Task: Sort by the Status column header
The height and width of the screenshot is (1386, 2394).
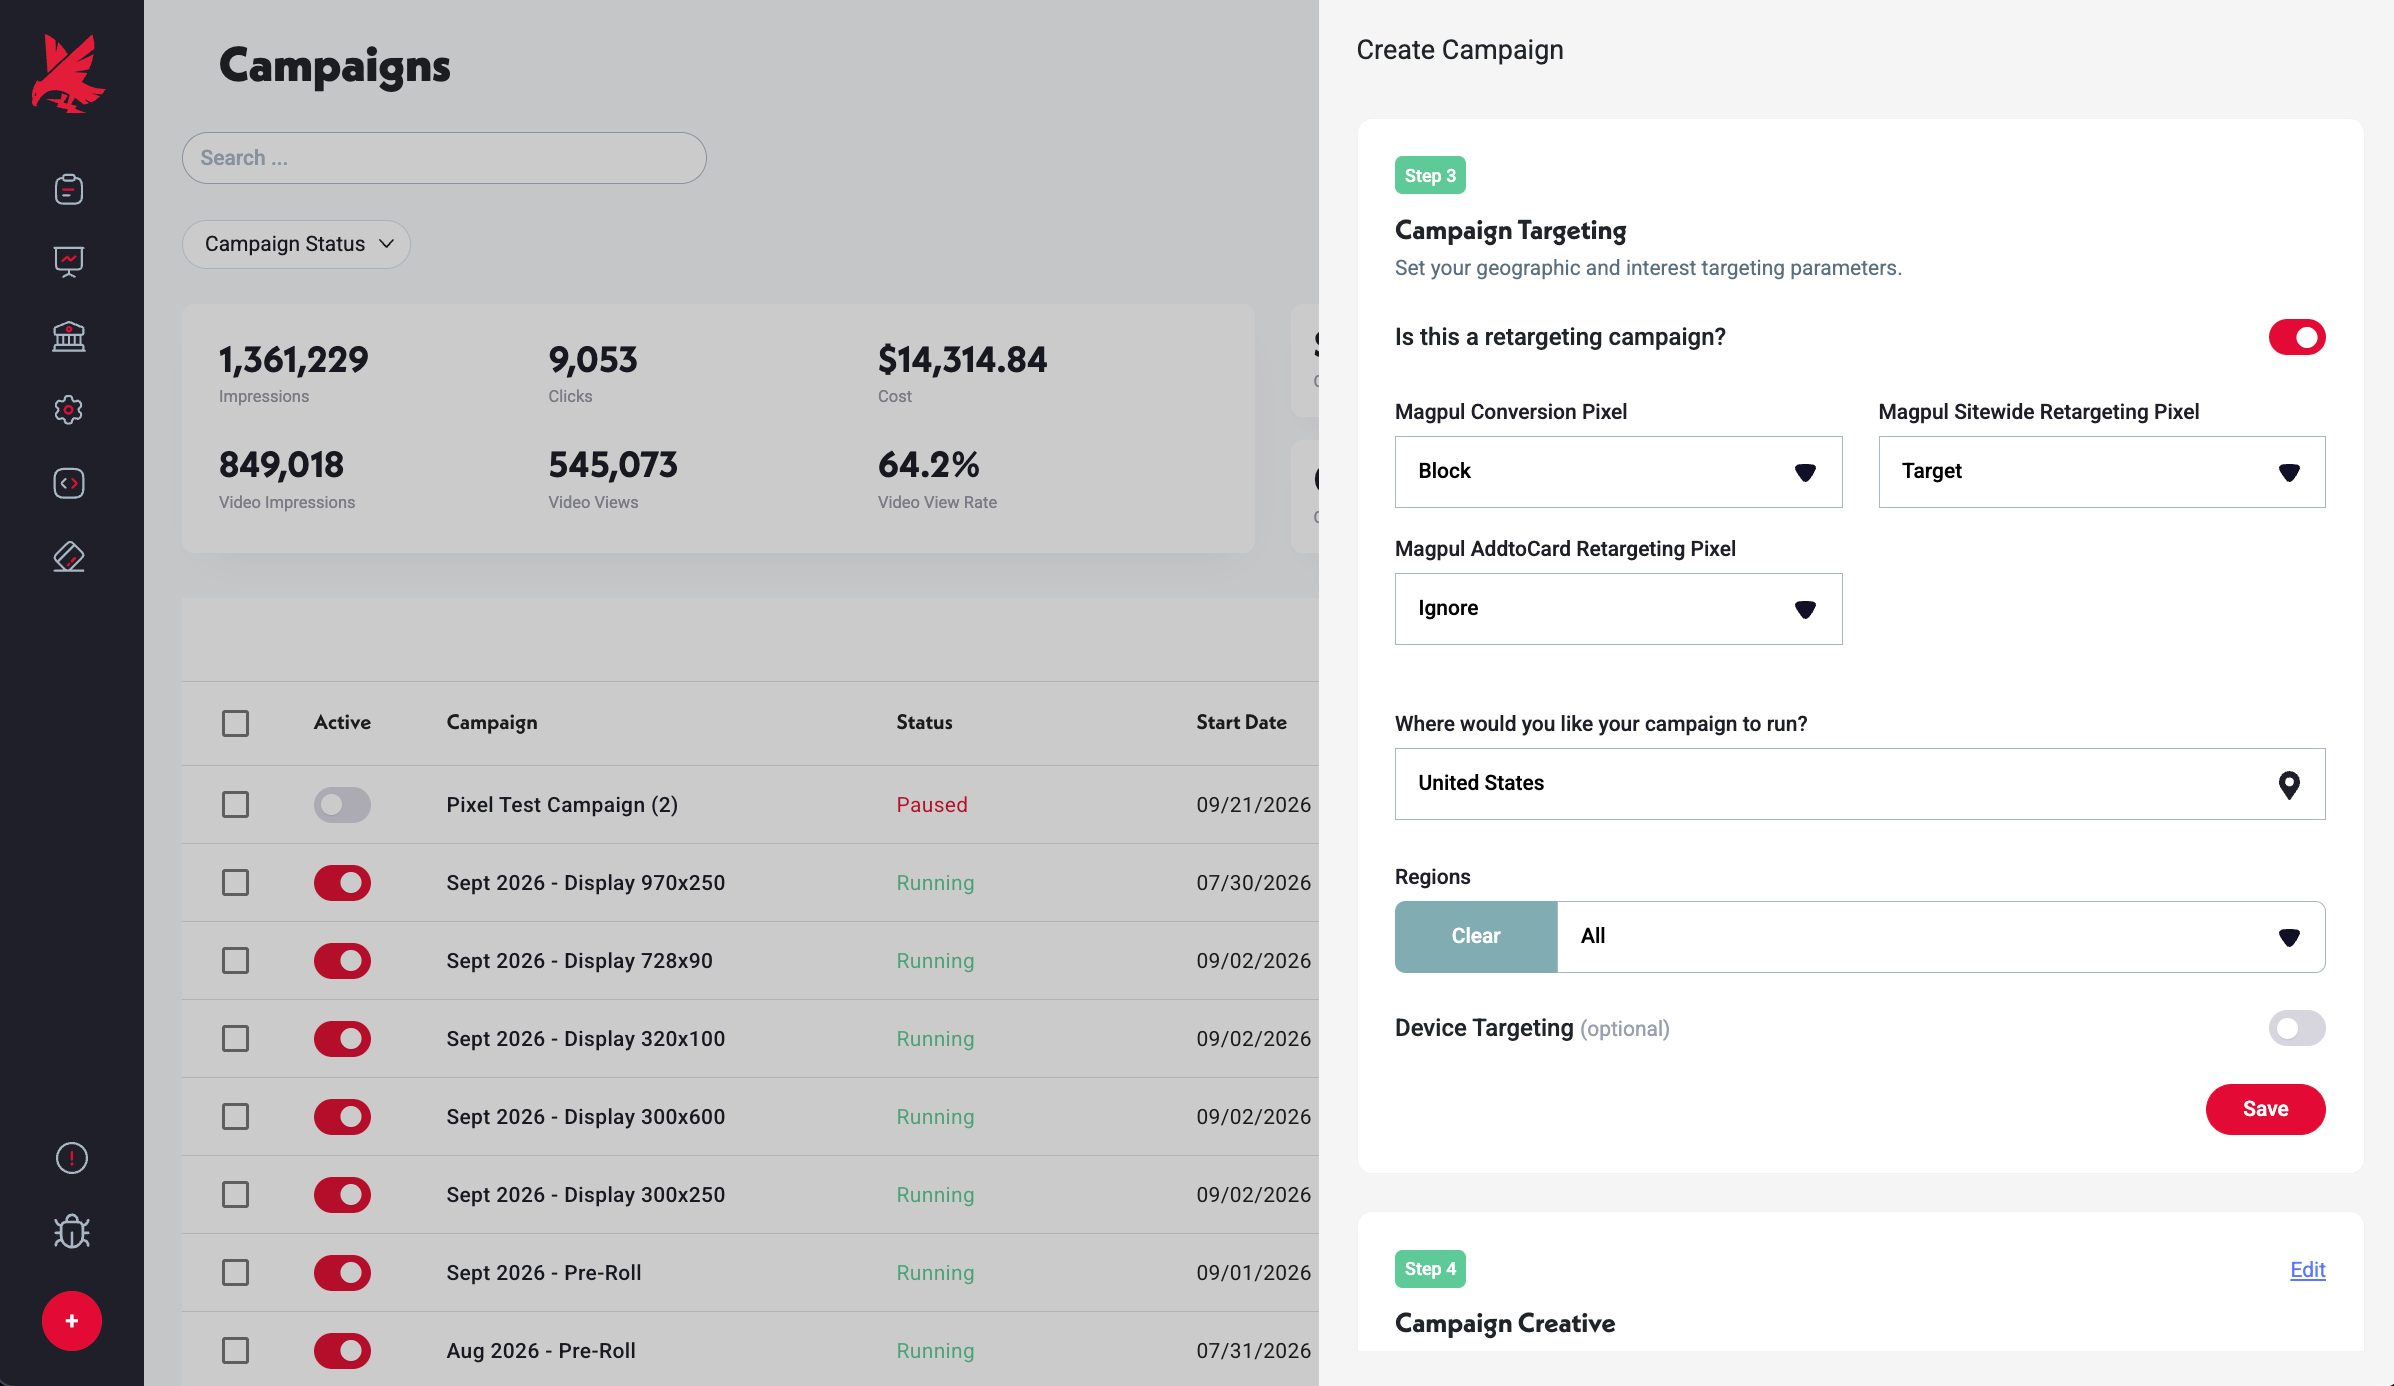Action: pyautogui.click(x=924, y=723)
